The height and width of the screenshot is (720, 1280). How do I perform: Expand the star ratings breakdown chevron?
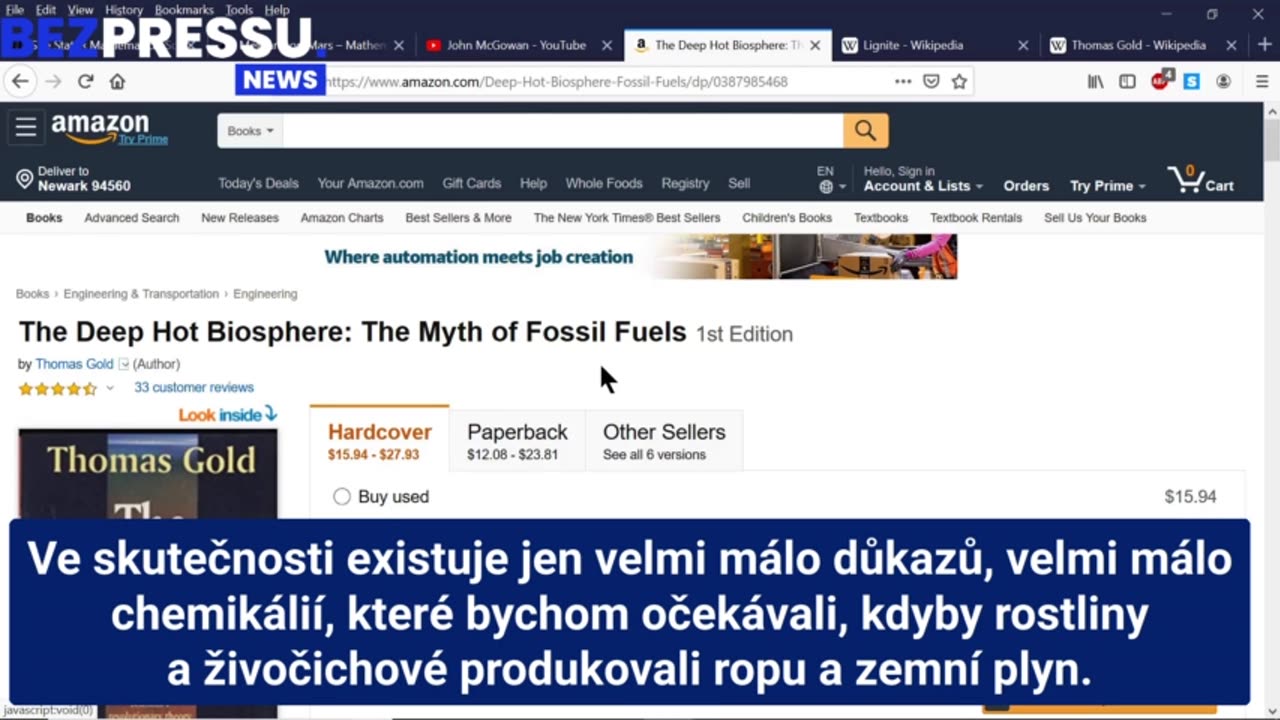[x=110, y=388]
